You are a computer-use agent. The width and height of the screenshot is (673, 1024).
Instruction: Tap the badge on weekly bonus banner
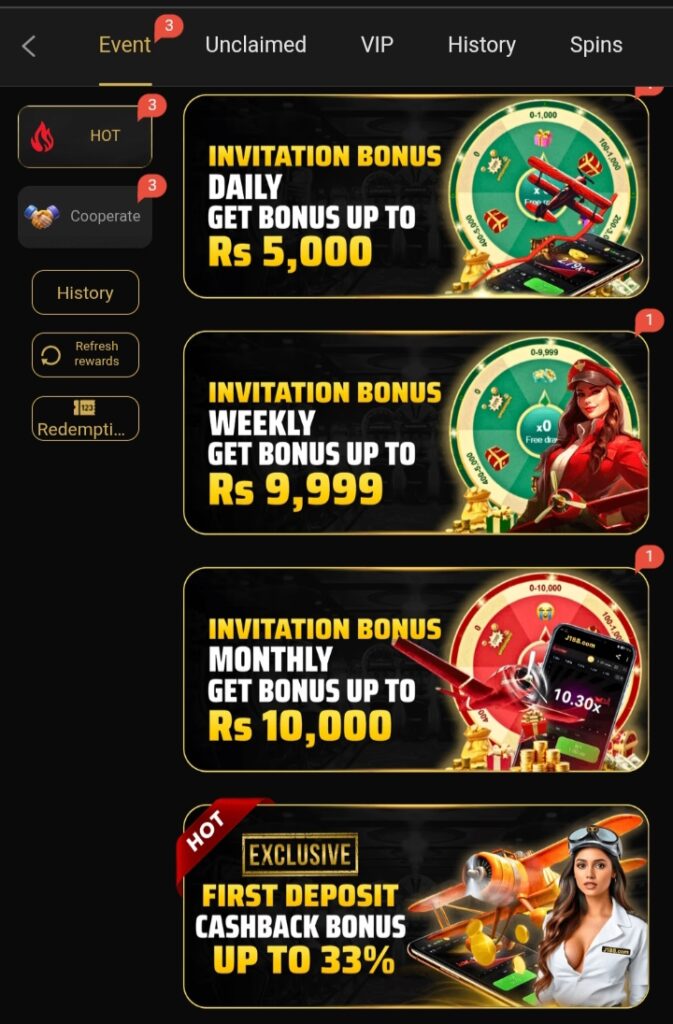[x=648, y=320]
